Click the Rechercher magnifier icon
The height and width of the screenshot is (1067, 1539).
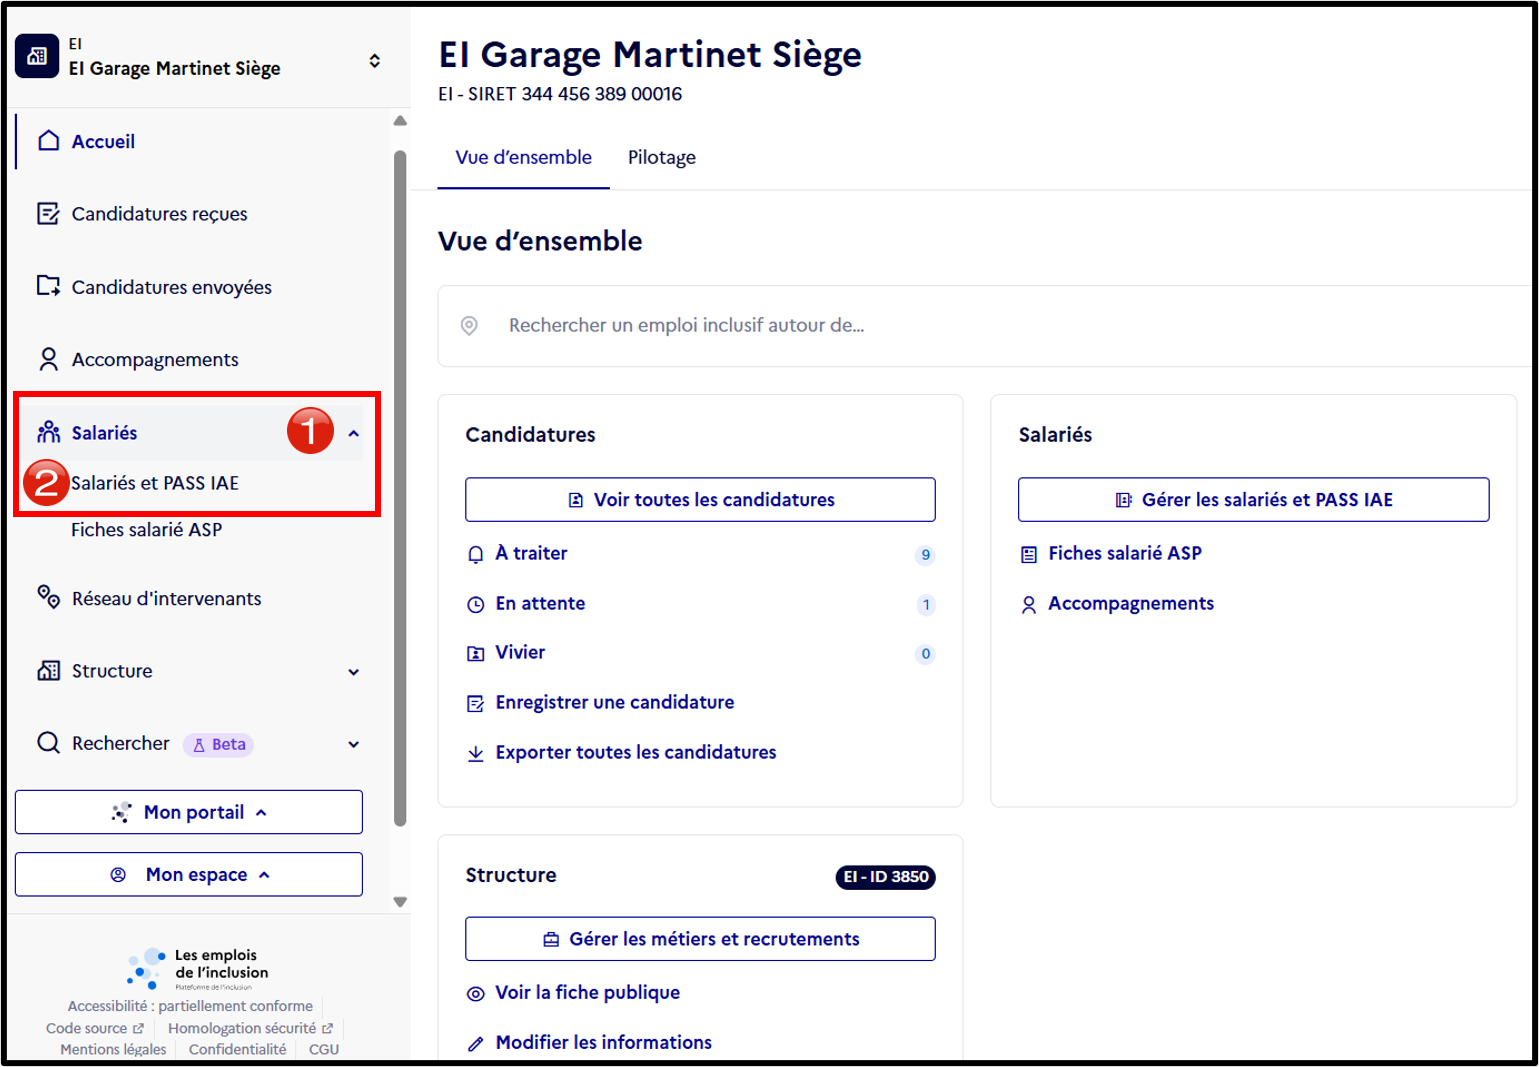[x=48, y=743]
